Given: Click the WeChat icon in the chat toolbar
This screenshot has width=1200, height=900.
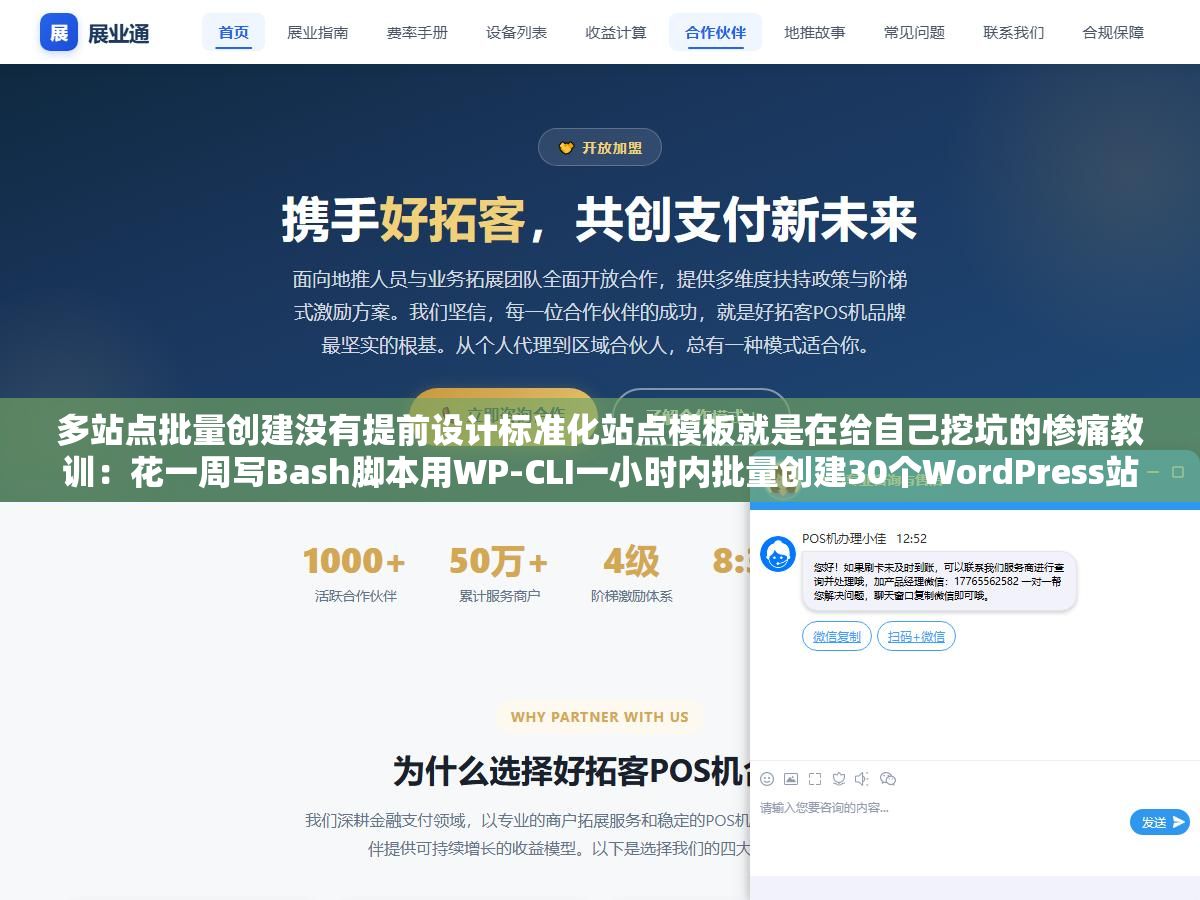Looking at the screenshot, I should 887,779.
